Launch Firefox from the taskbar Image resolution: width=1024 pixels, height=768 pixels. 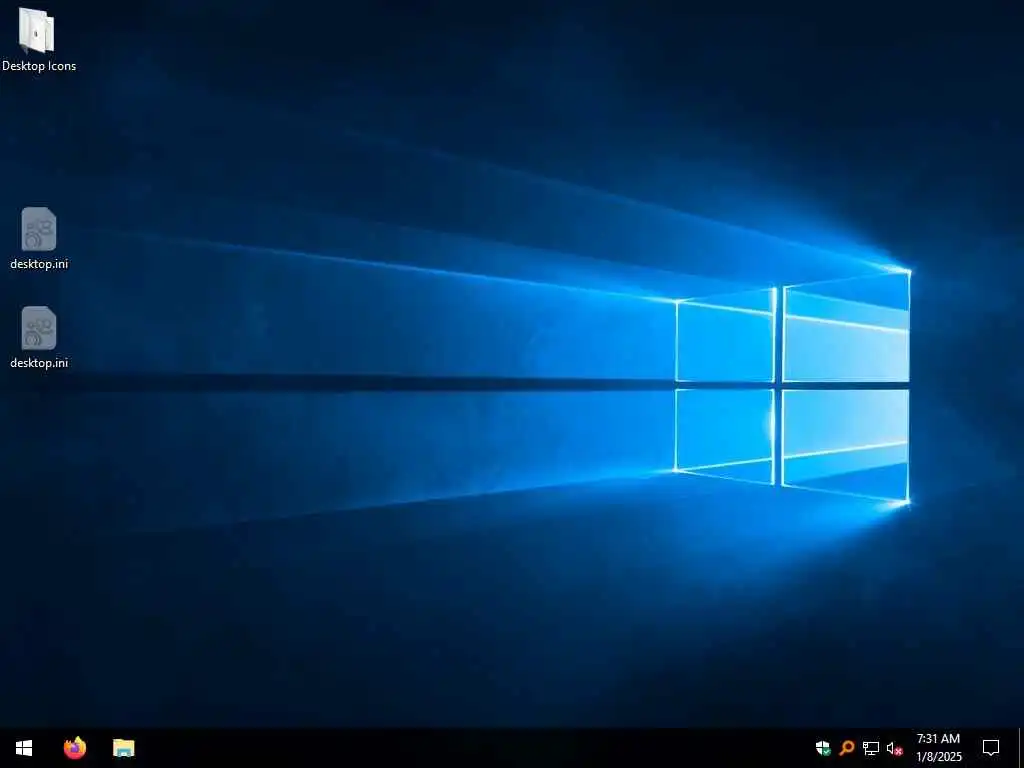point(75,748)
